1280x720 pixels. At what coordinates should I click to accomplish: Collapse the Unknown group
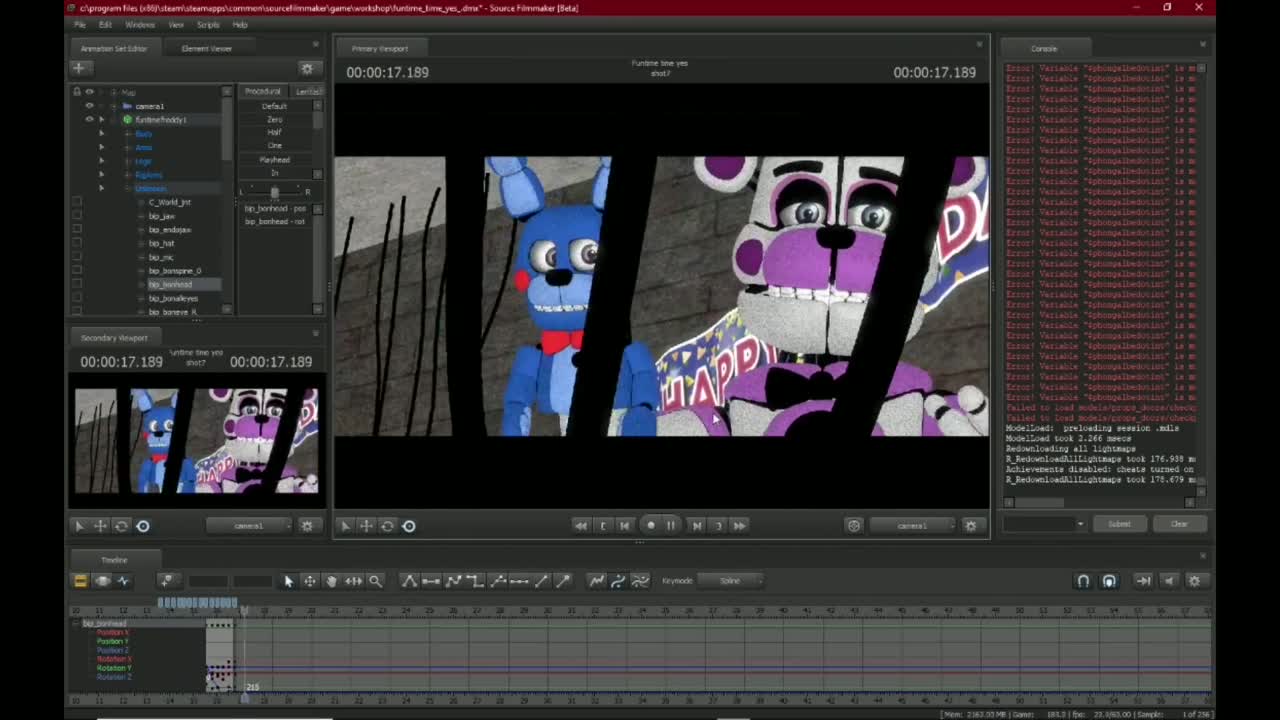[101, 188]
